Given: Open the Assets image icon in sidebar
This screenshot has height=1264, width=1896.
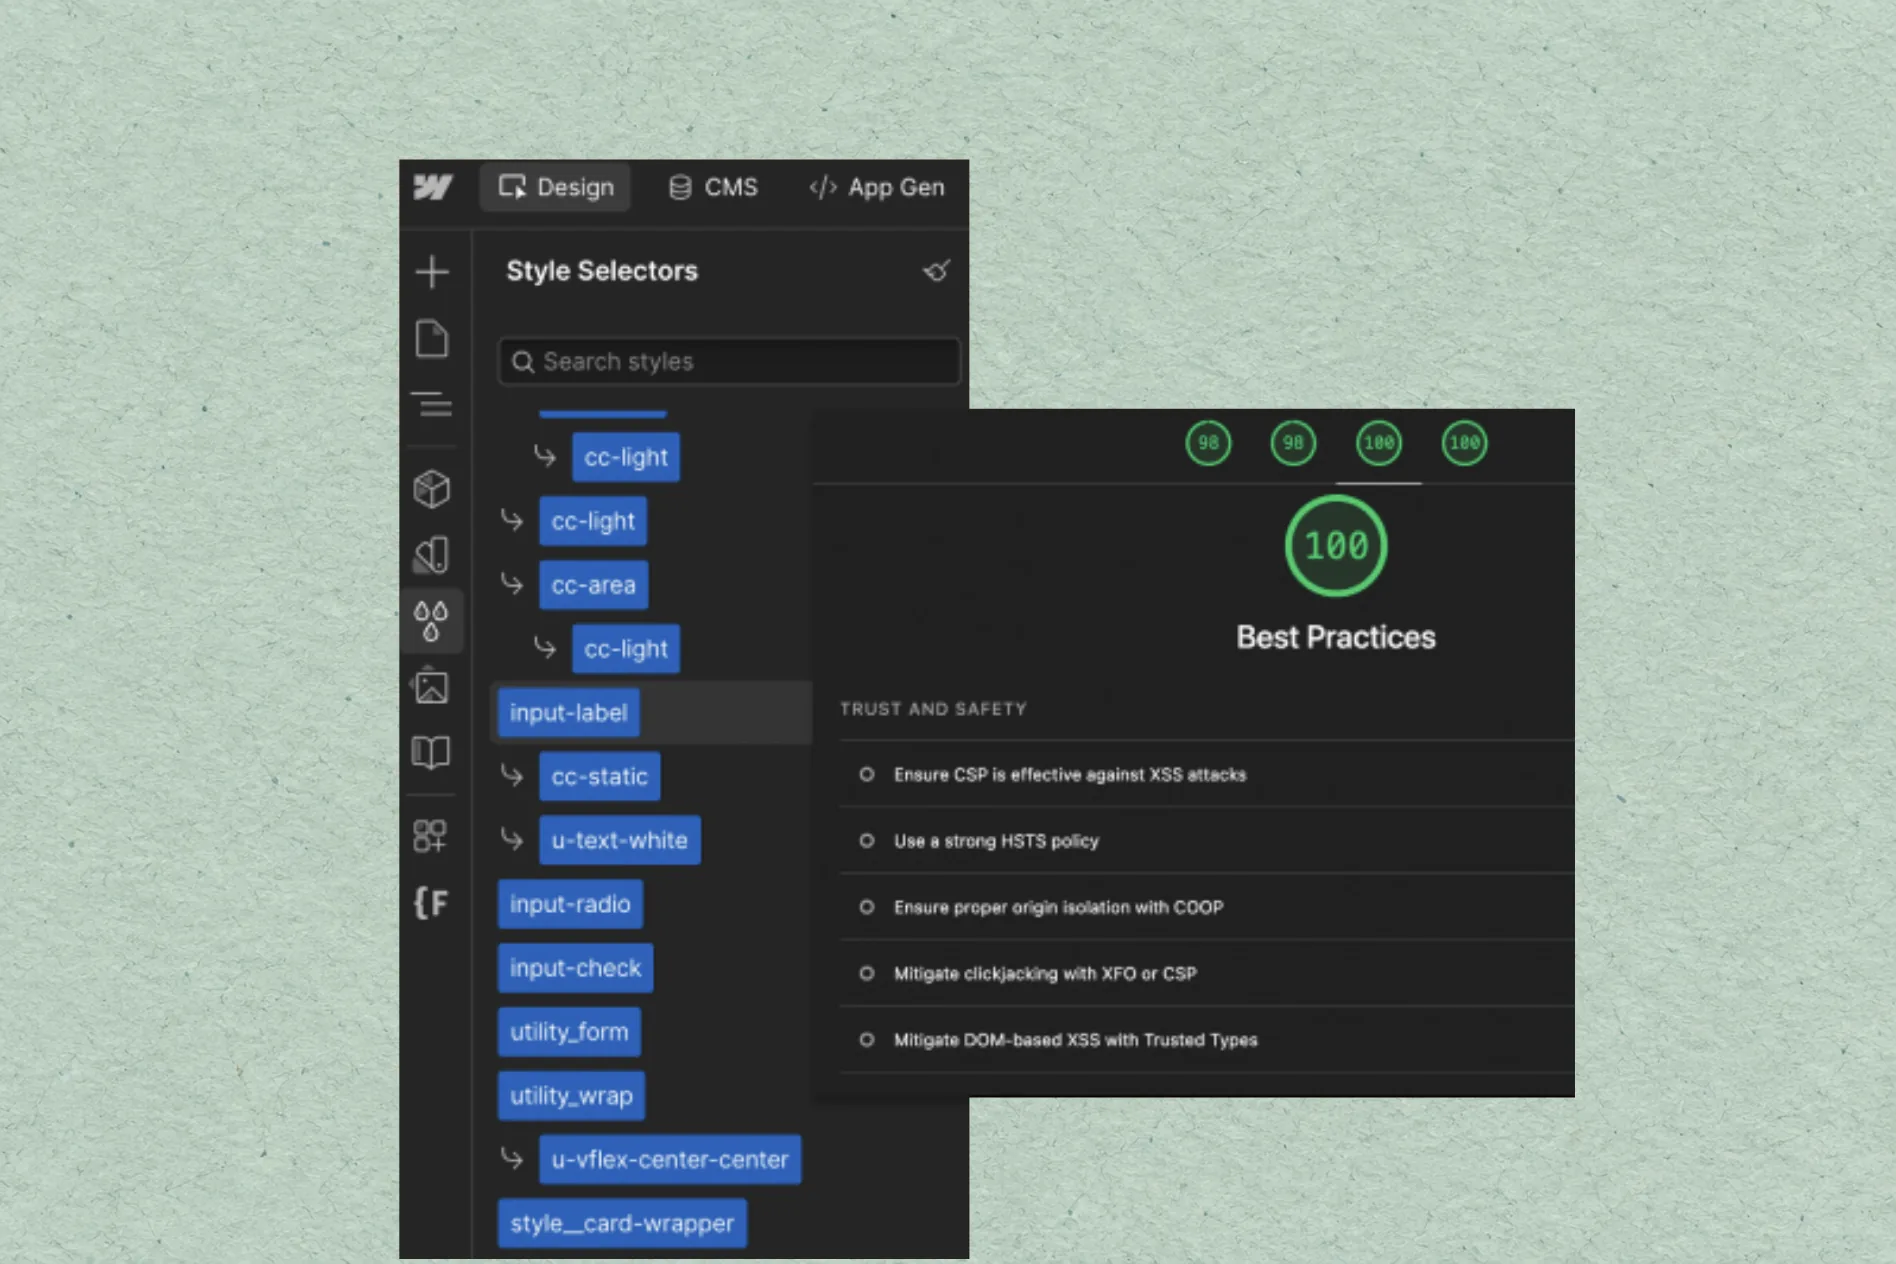Looking at the screenshot, I should pos(431,687).
